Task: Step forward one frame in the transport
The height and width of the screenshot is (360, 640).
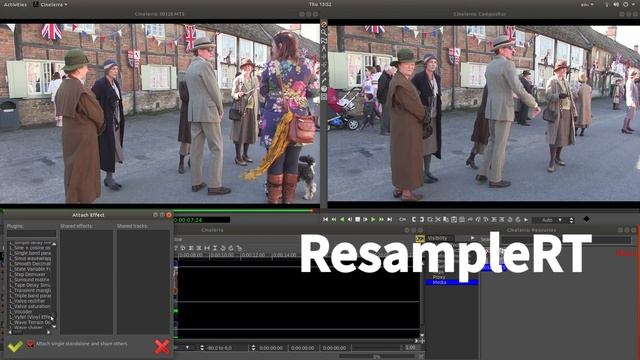Action: pyautogui.click(x=365, y=220)
